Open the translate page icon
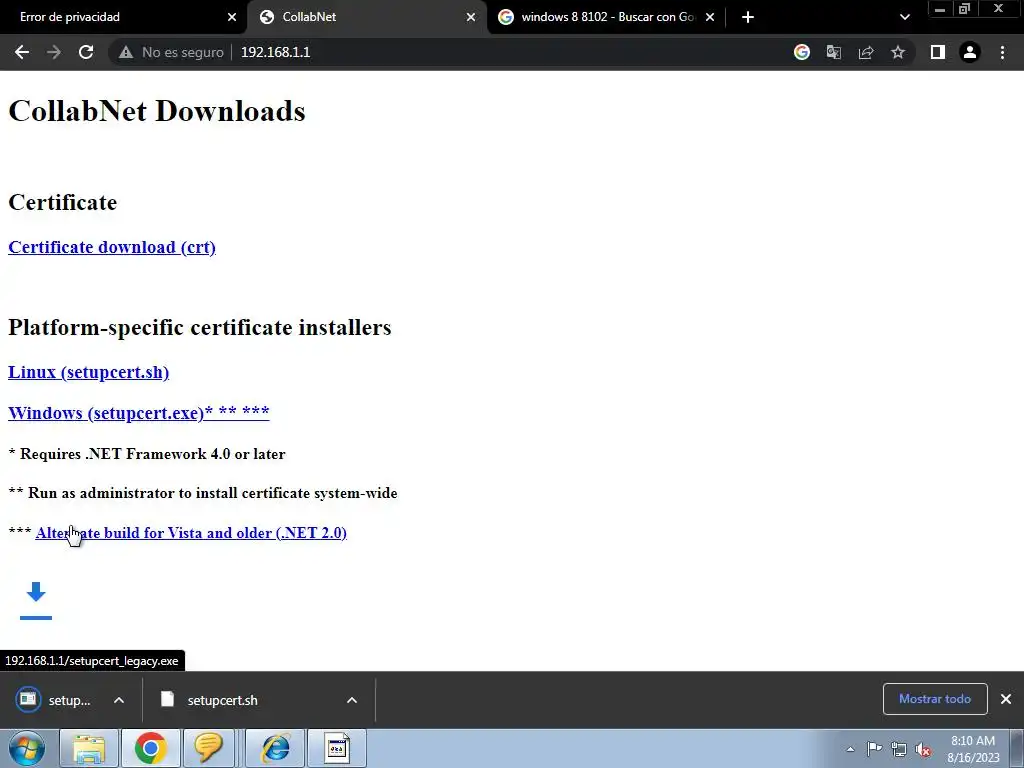 (834, 52)
